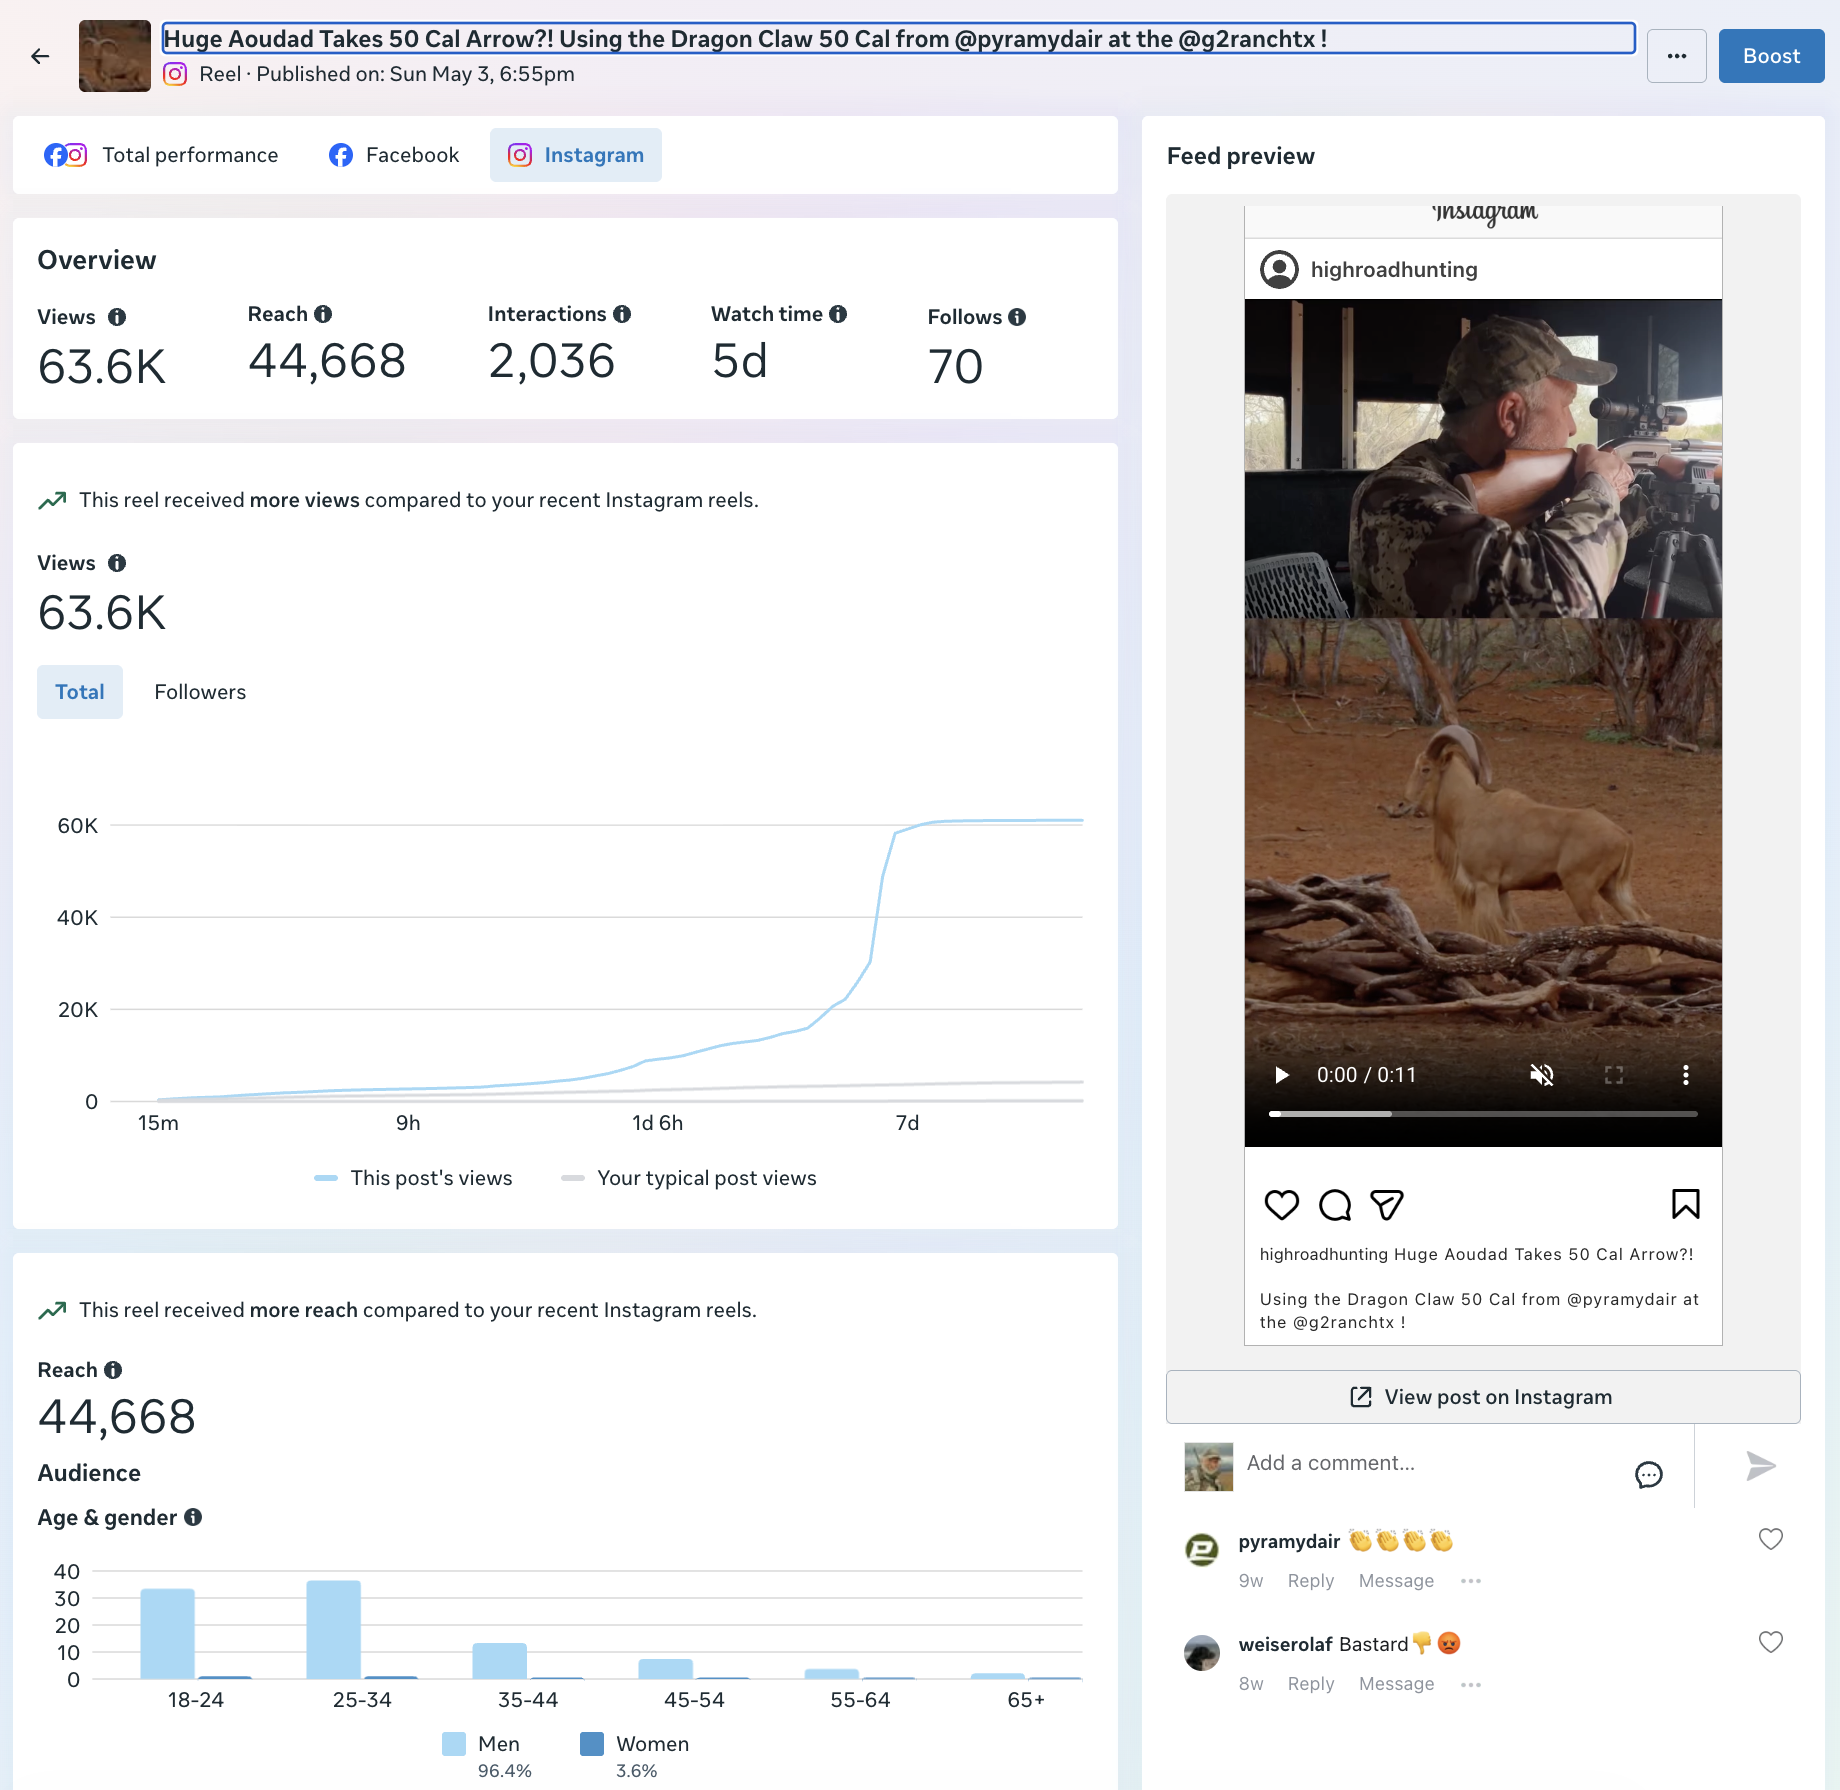Share the post with the send icon
This screenshot has width=1840, height=1790.
click(1387, 1205)
